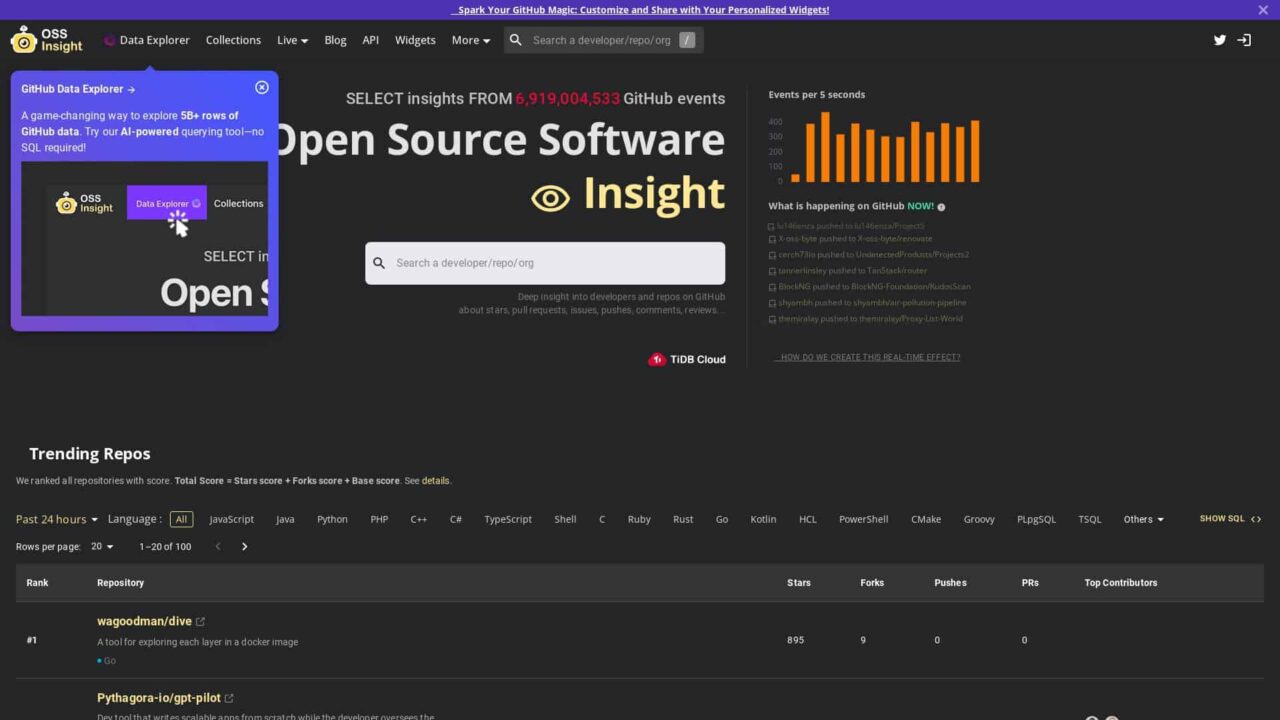Dismiss the top announcement banner
Screen dimensions: 1280x720
[x=1263, y=10]
